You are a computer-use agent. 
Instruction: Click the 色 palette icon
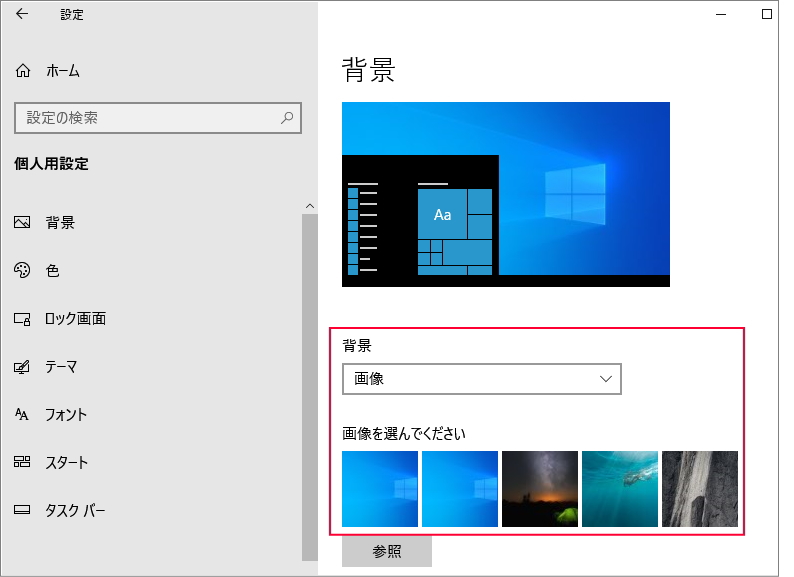(x=22, y=271)
